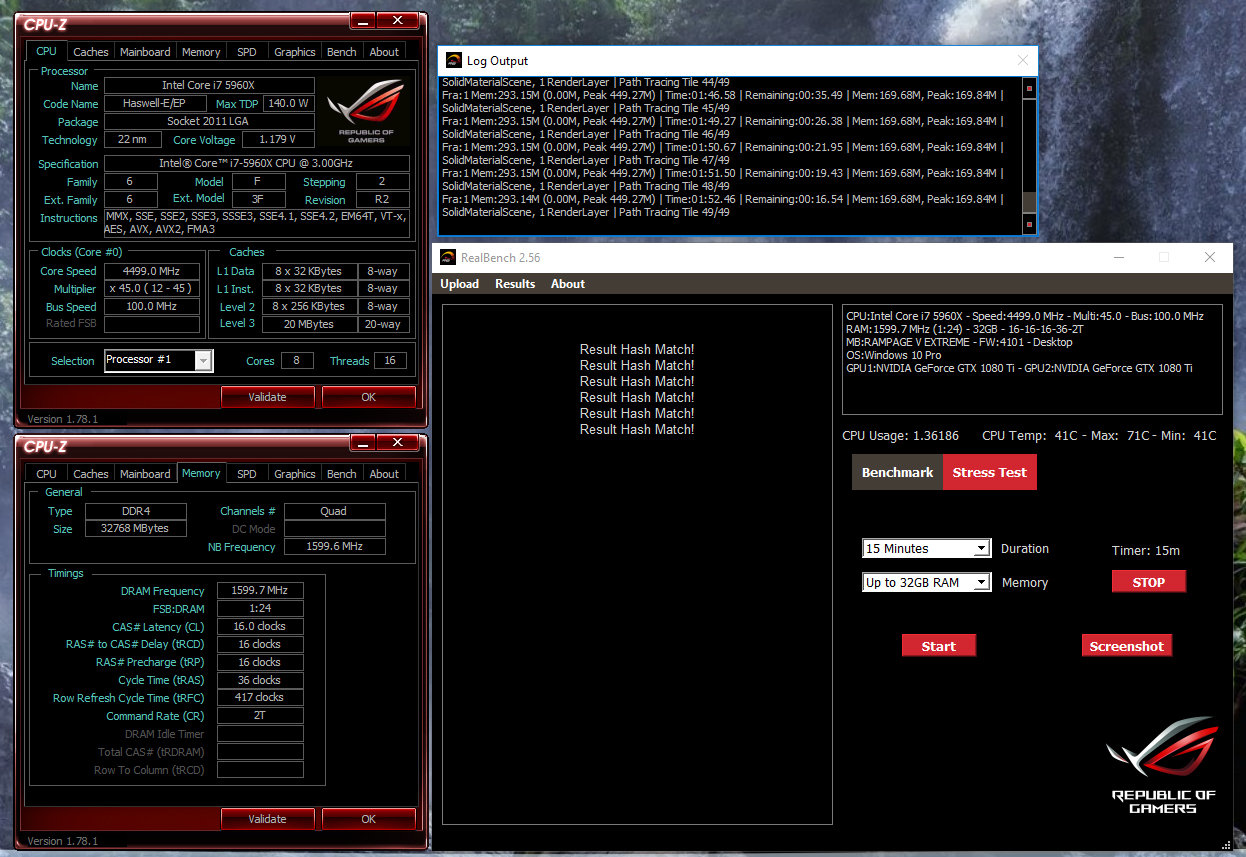Click OK in bottom CPU-Z Memory window

pos(369,819)
